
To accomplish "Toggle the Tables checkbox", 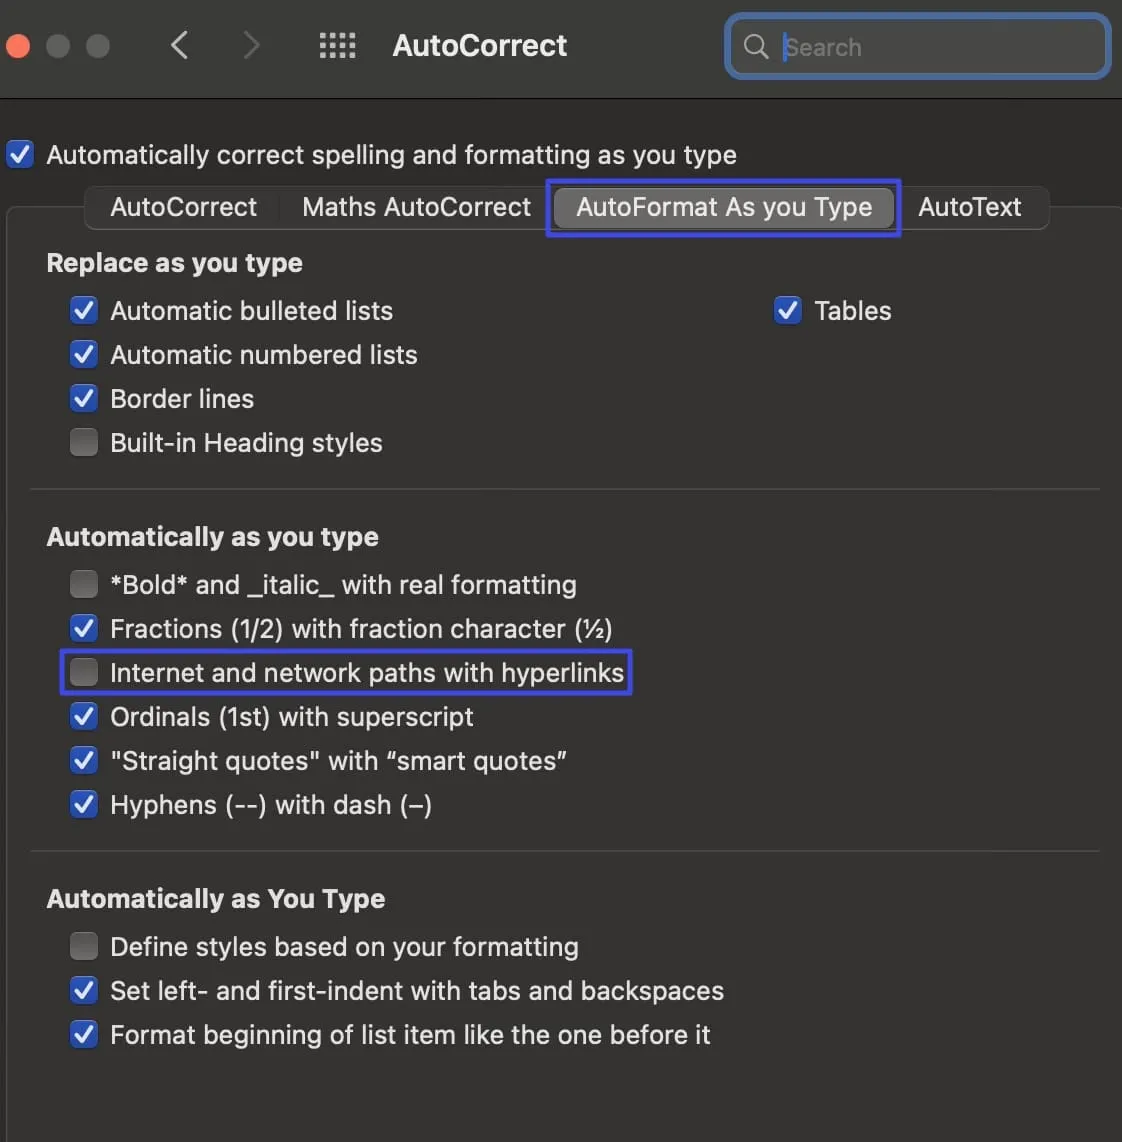I will (788, 310).
